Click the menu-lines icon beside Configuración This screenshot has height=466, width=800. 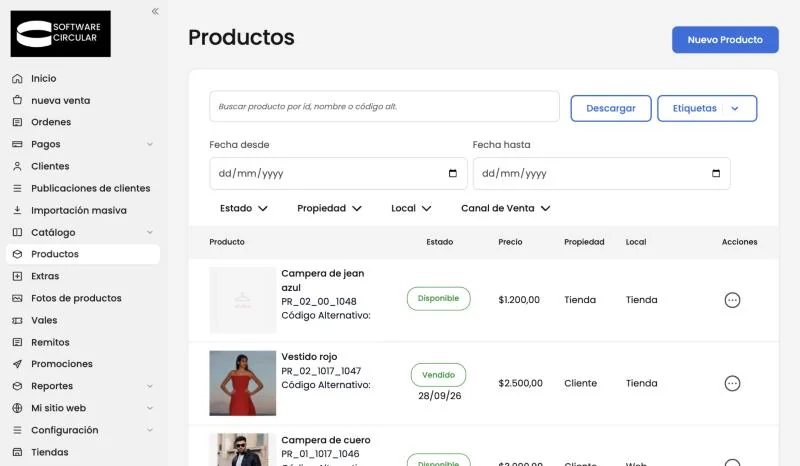click(17, 430)
